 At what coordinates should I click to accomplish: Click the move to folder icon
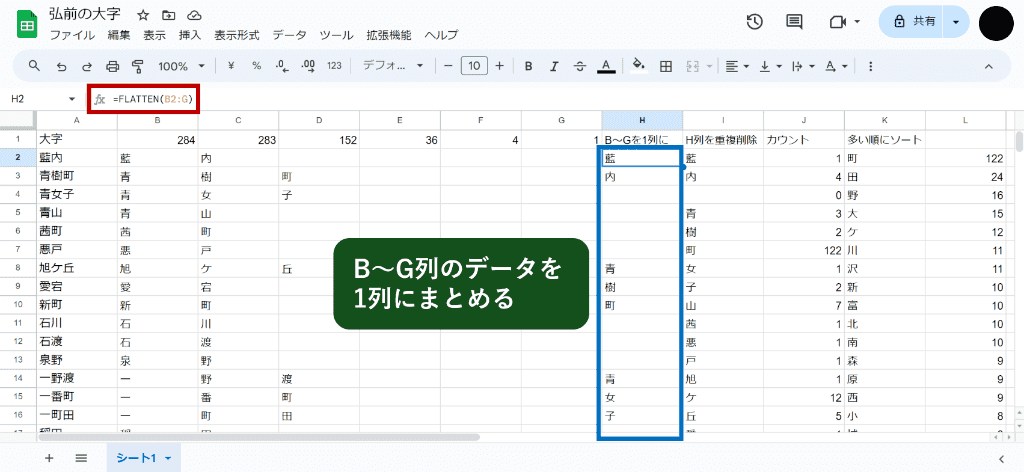coord(168,15)
